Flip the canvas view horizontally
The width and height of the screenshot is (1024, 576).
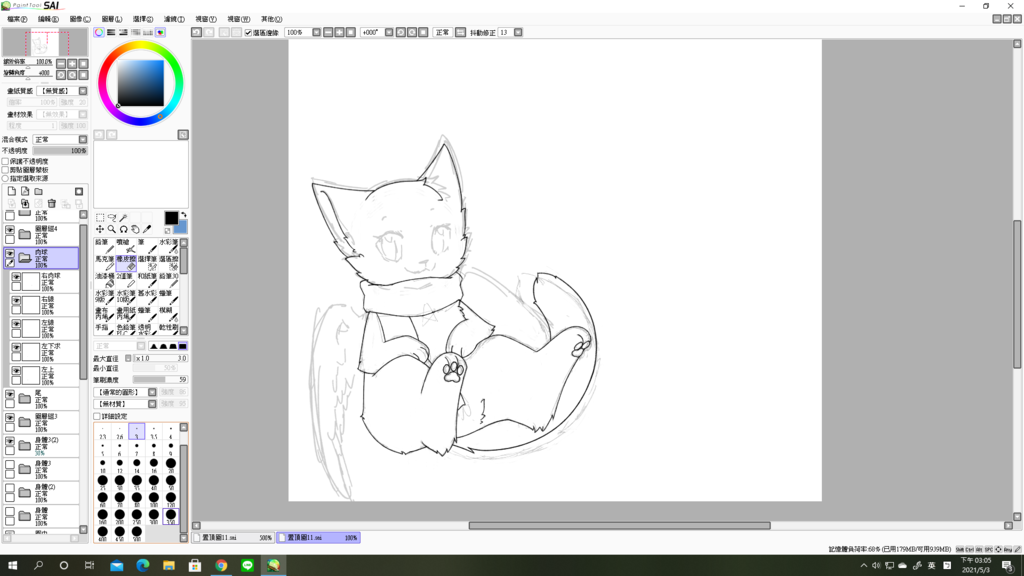(460, 32)
